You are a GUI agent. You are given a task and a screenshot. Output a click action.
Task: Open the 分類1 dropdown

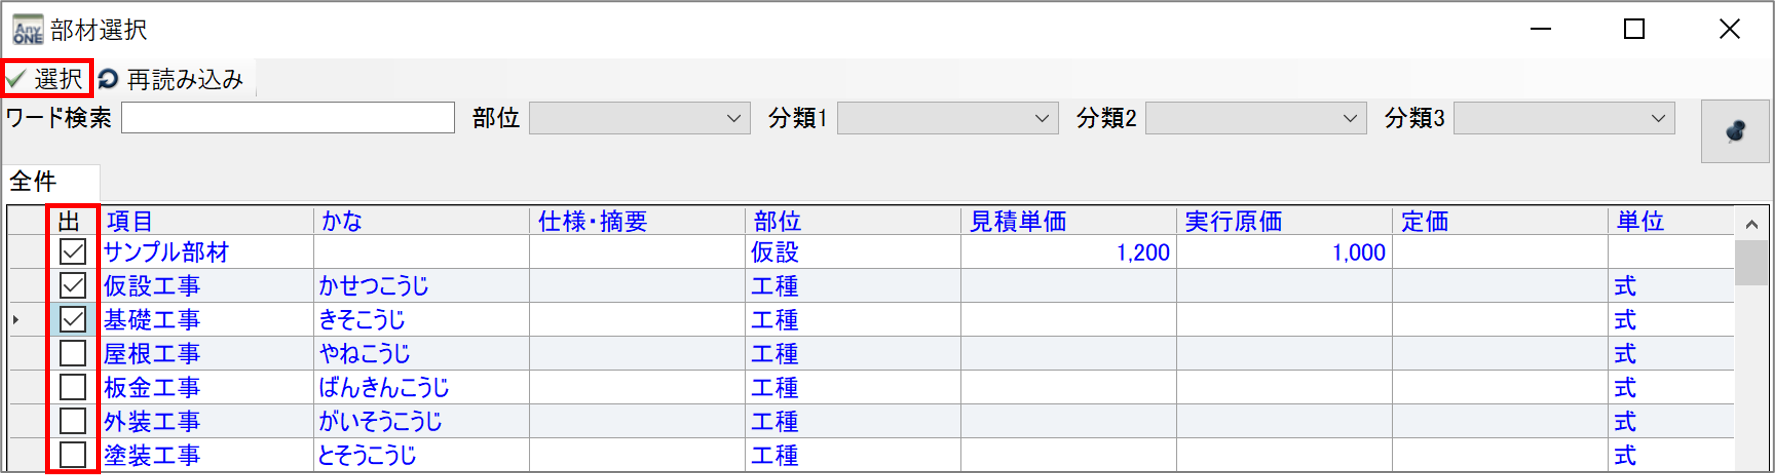[x=1041, y=118]
